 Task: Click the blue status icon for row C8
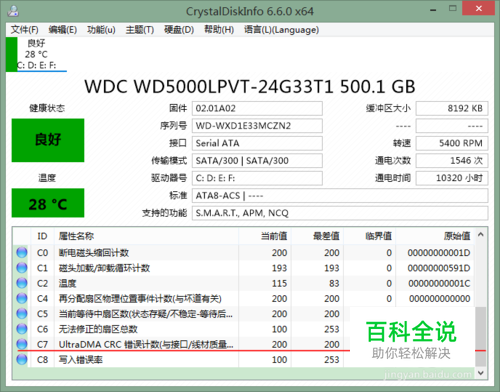point(22,359)
